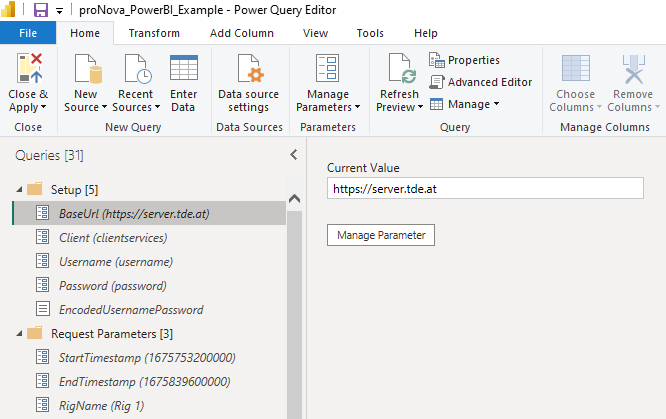The width and height of the screenshot is (666, 419).
Task: Click the save icon in title bar
Action: point(41,10)
